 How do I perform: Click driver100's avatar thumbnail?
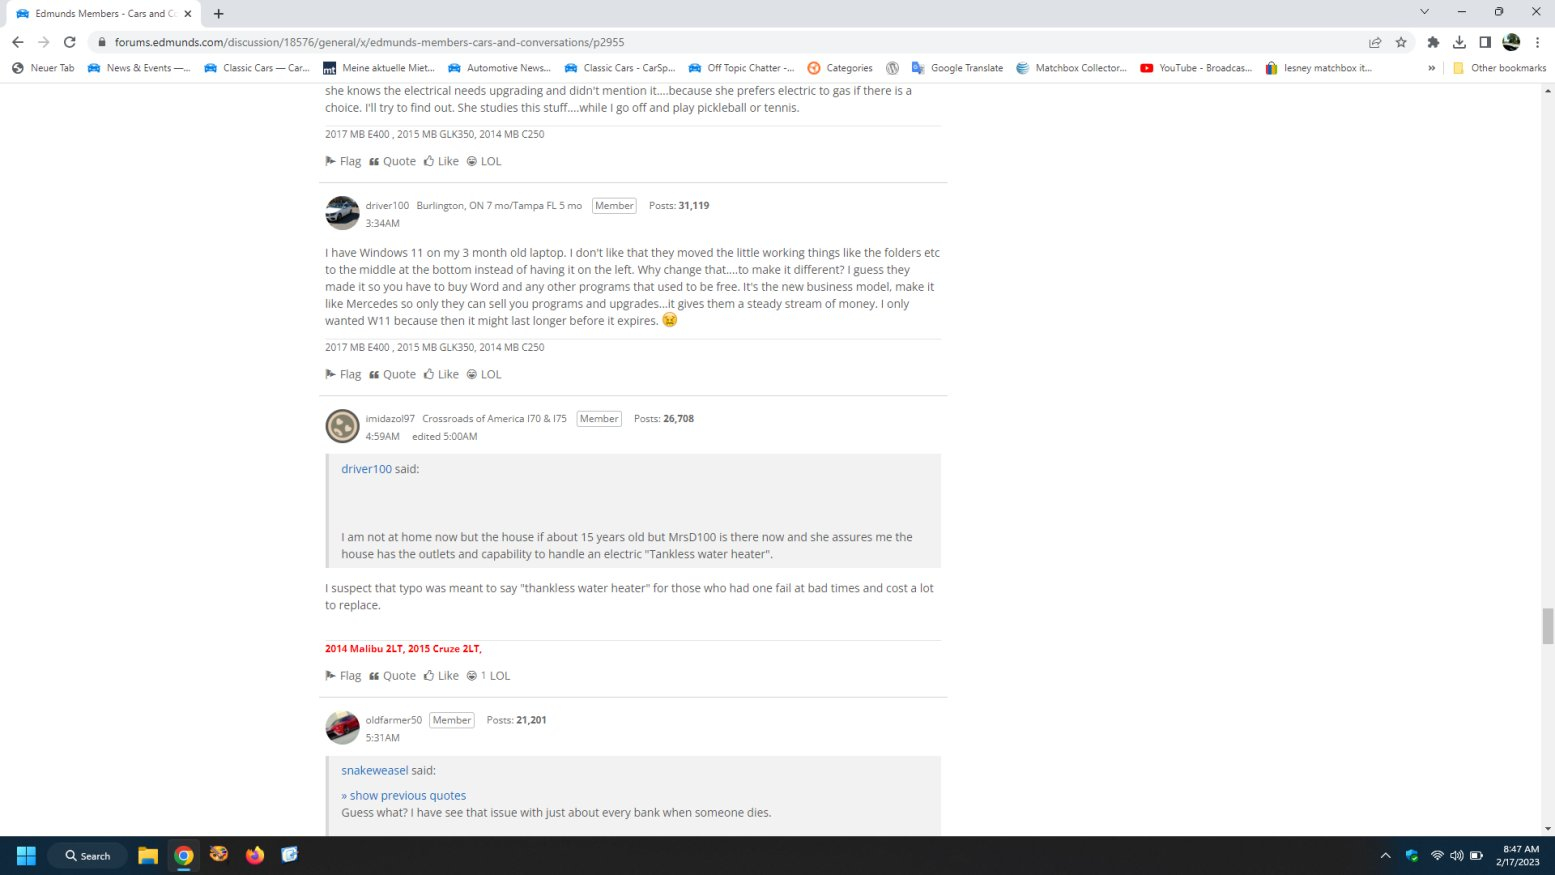point(342,213)
